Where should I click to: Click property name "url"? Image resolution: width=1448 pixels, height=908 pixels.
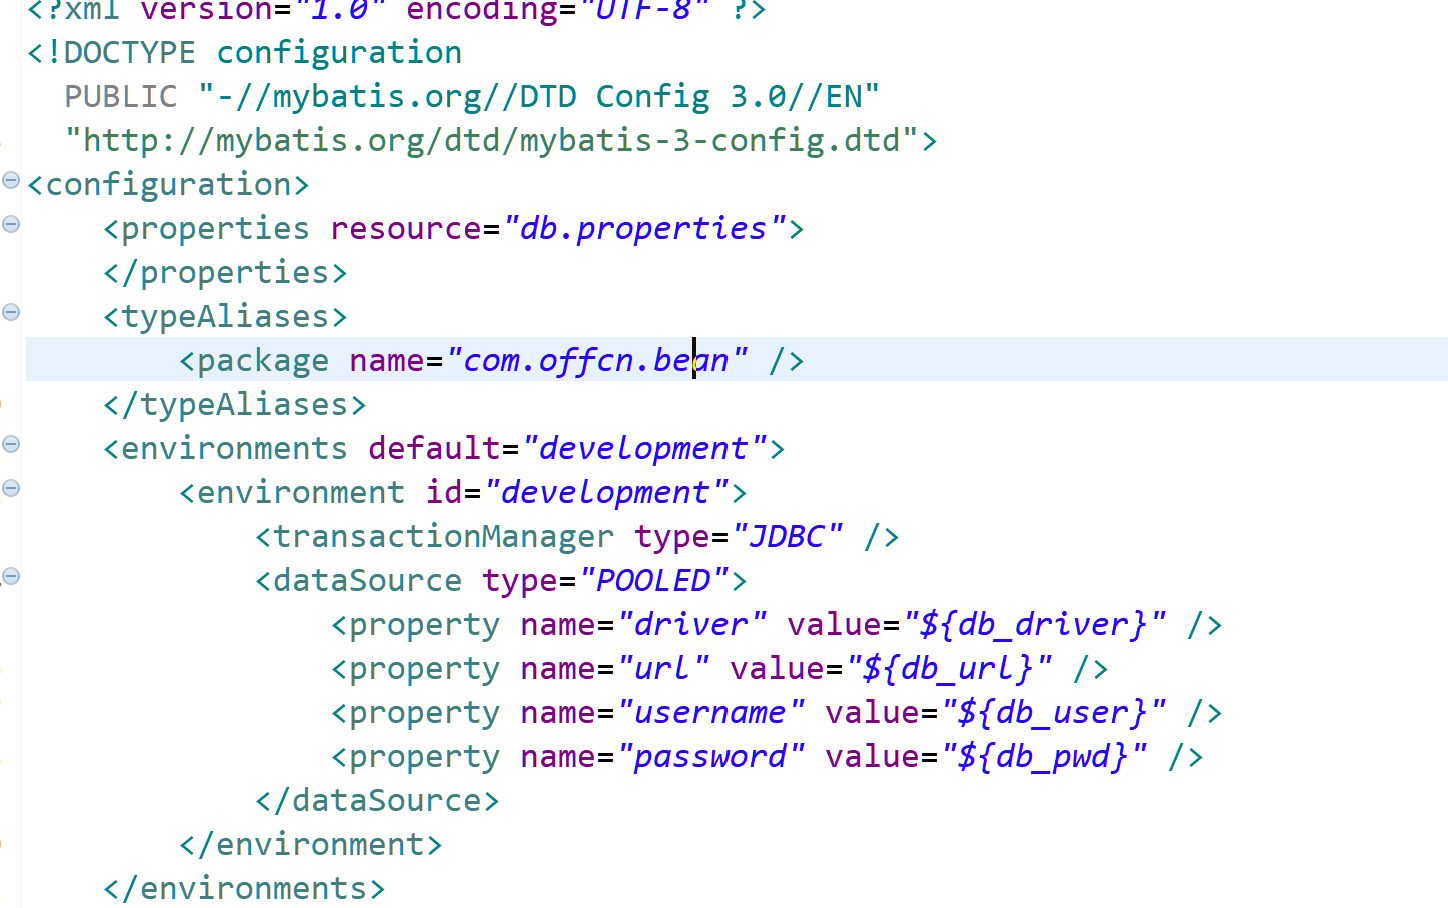[x=663, y=669]
